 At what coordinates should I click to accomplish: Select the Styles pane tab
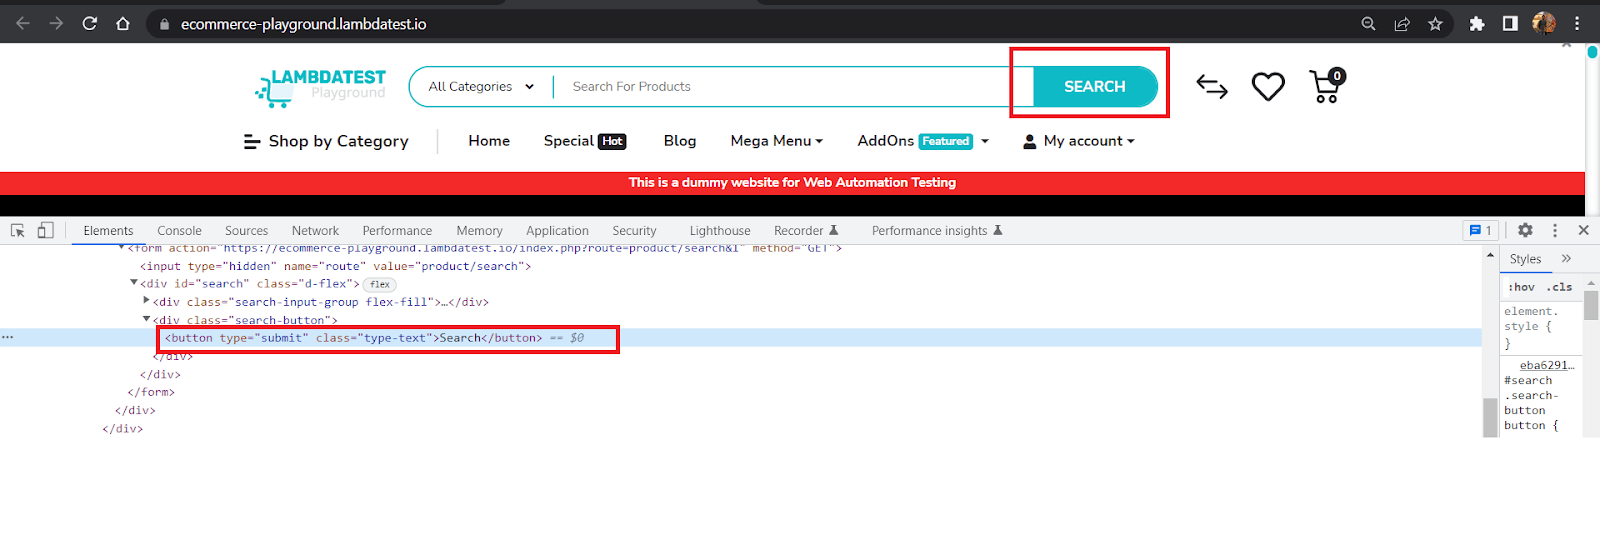pyautogui.click(x=1525, y=259)
